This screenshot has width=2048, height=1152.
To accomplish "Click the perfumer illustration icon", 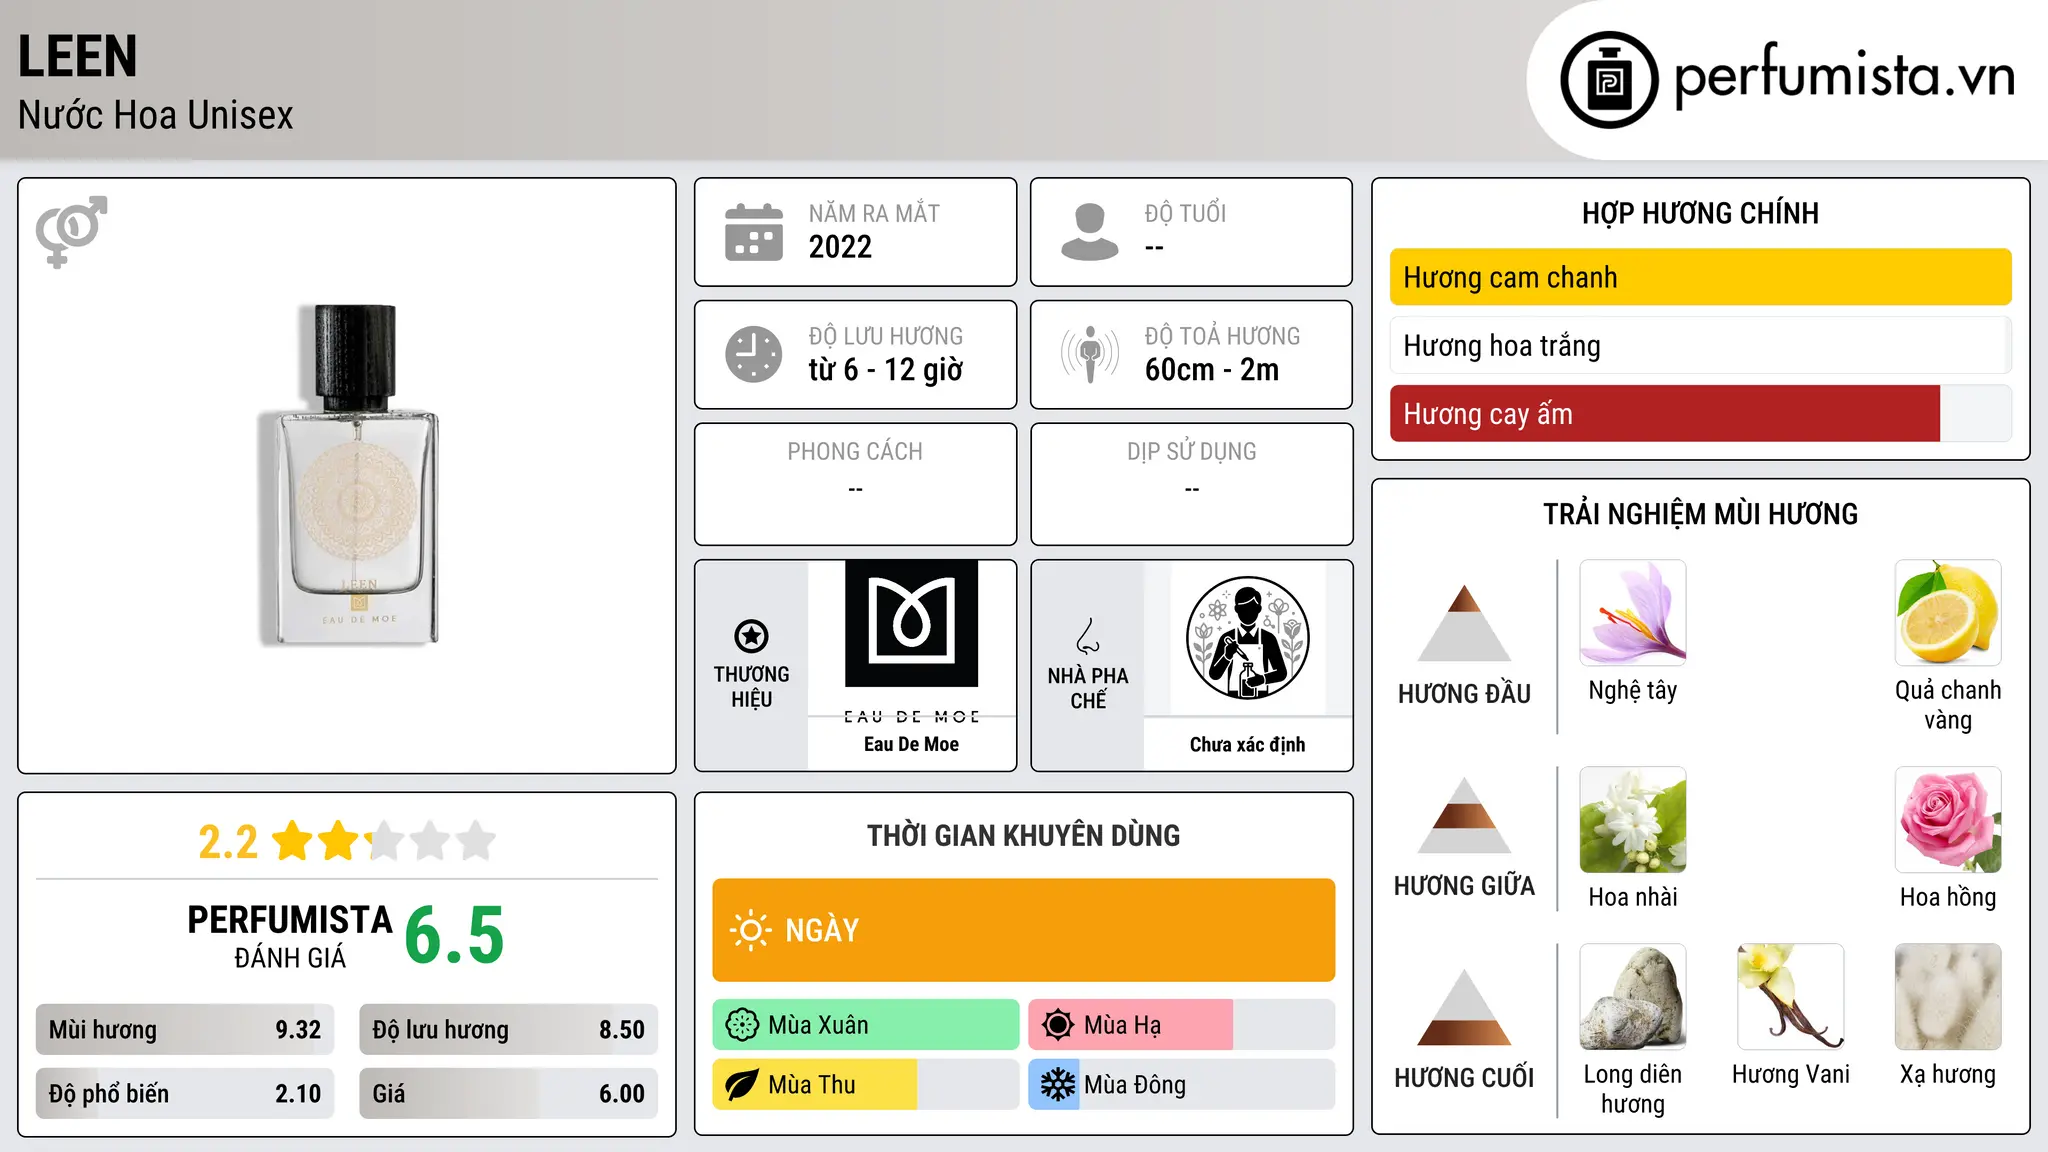I will click(1247, 638).
